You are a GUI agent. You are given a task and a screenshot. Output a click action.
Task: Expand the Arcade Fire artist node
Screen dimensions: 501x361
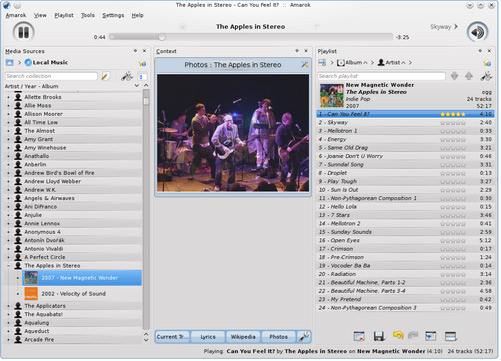(x=9, y=340)
